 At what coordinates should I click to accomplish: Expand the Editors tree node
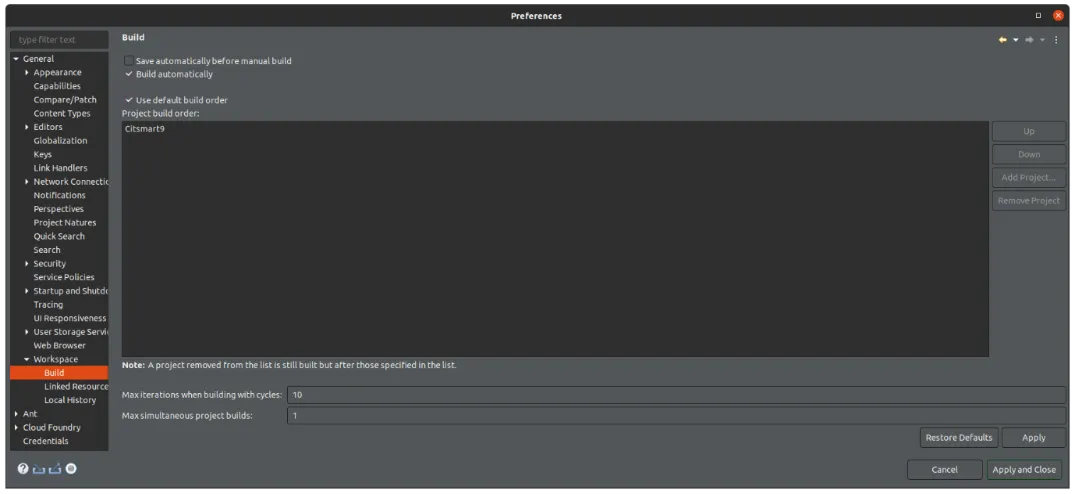[27, 127]
